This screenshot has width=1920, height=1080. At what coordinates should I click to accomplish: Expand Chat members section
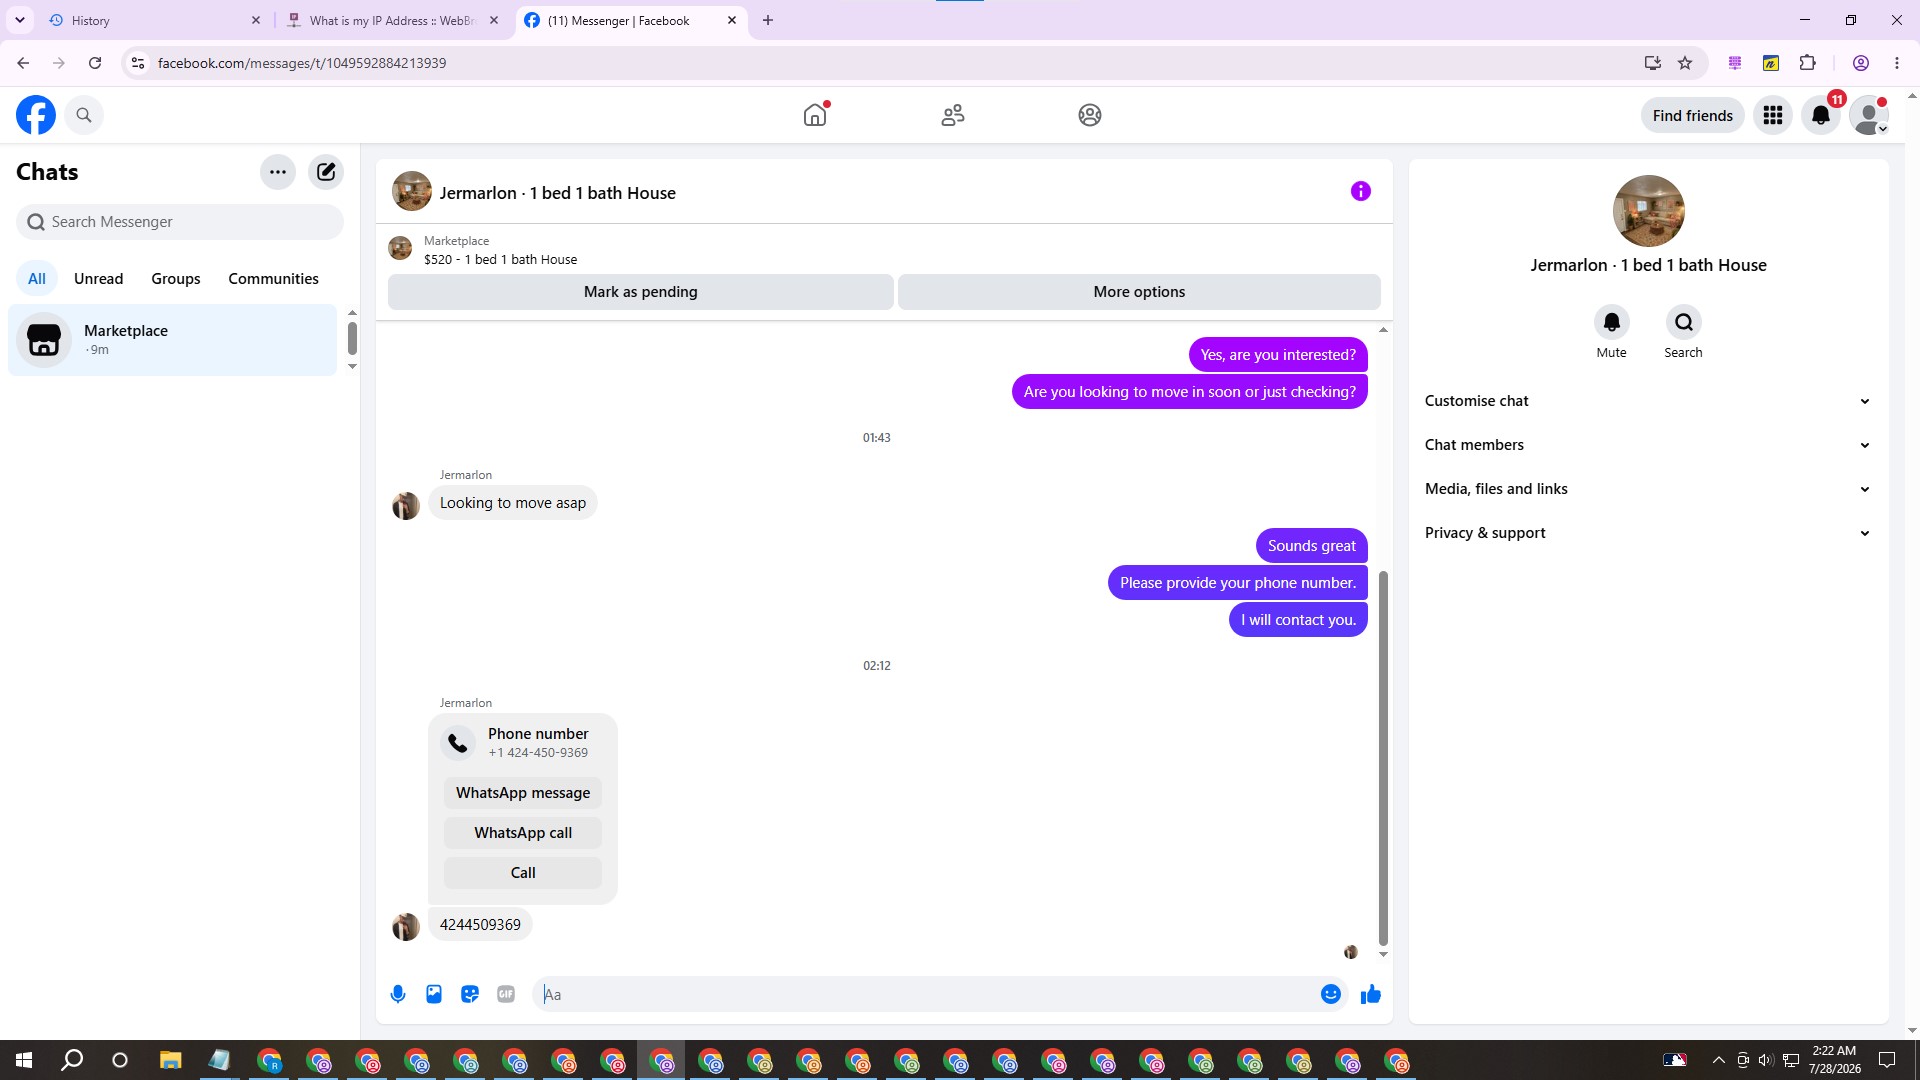click(1649, 445)
